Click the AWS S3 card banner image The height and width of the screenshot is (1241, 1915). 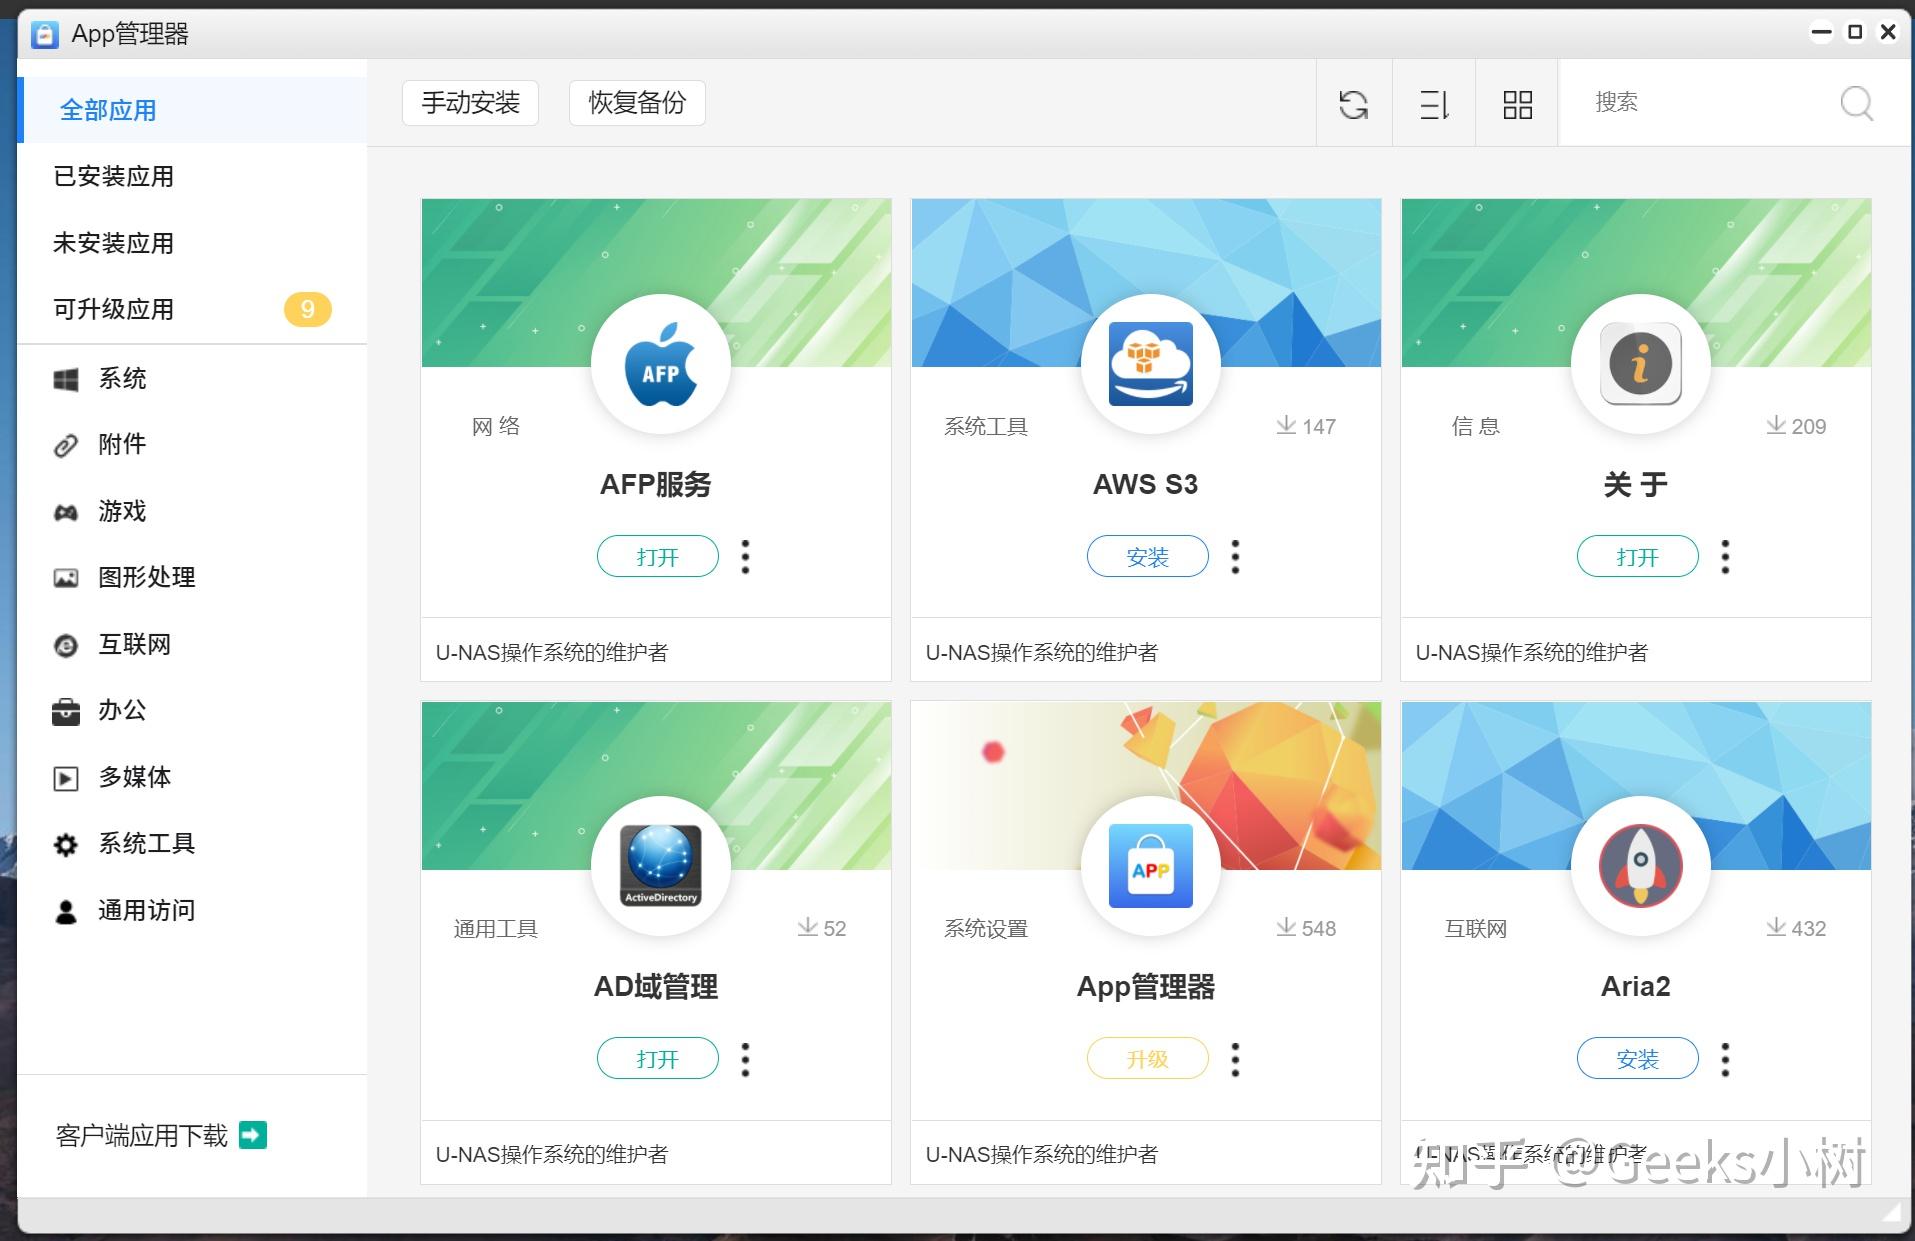tap(1146, 283)
